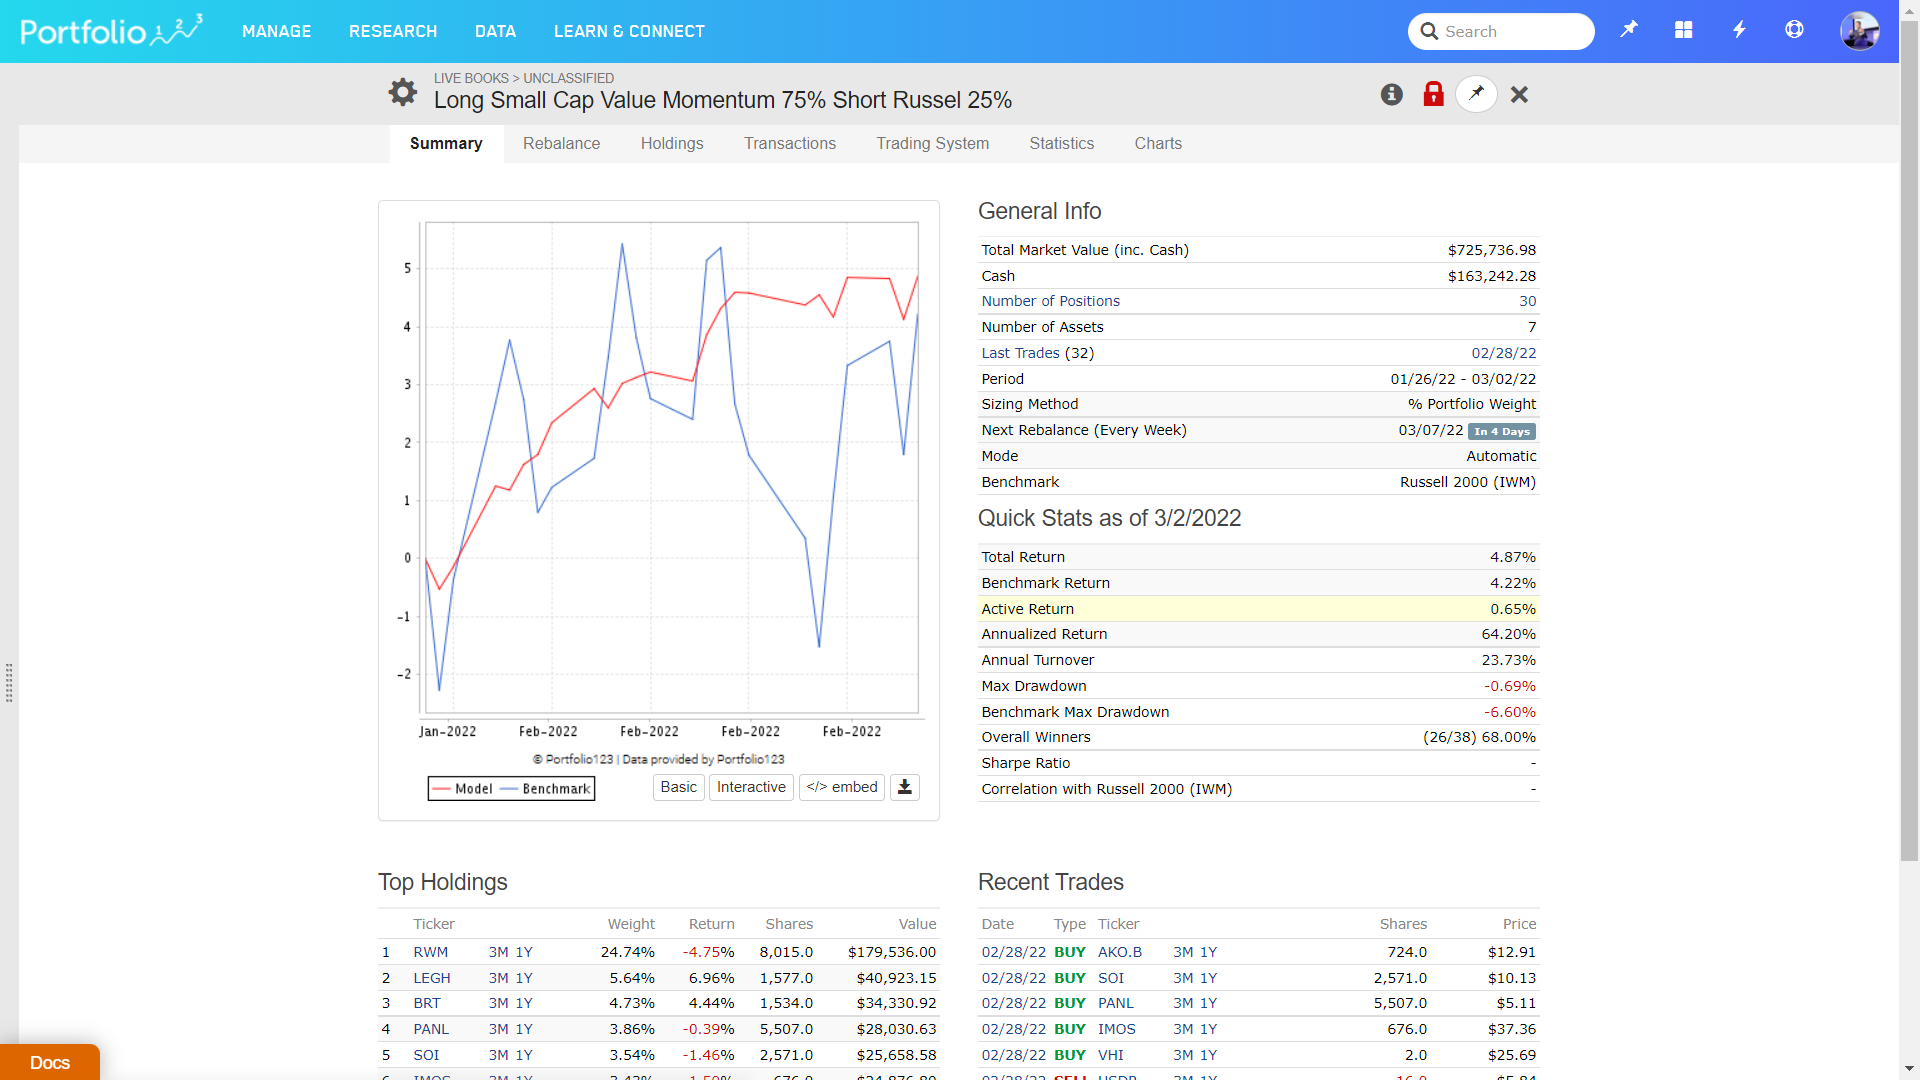The width and height of the screenshot is (1920, 1080).
Task: Switch to the Holdings tab
Action: (x=672, y=143)
